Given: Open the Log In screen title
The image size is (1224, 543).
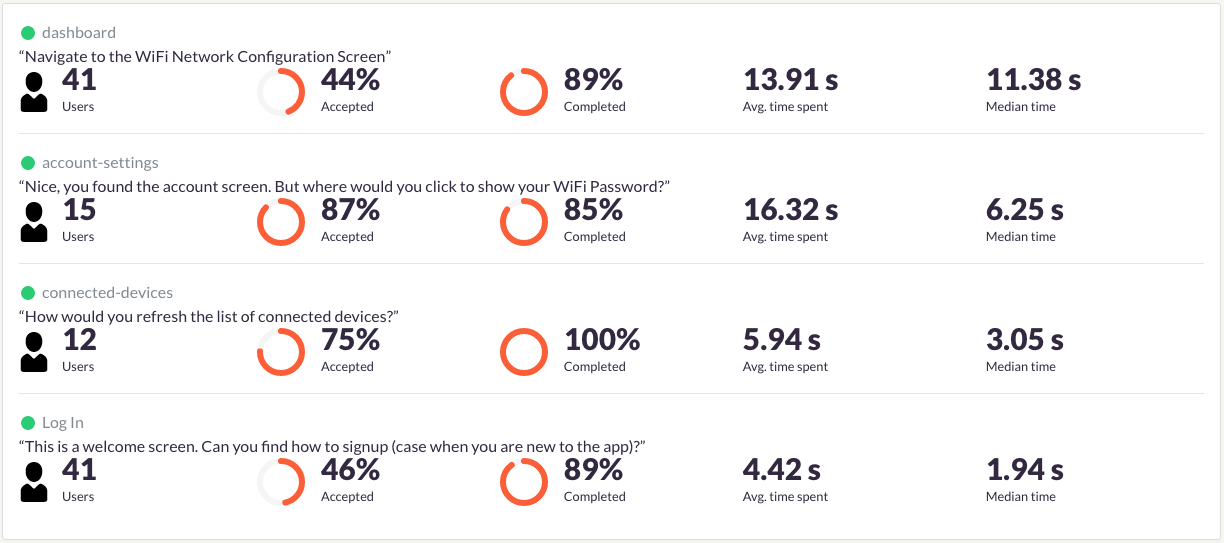Looking at the screenshot, I should [63, 423].
